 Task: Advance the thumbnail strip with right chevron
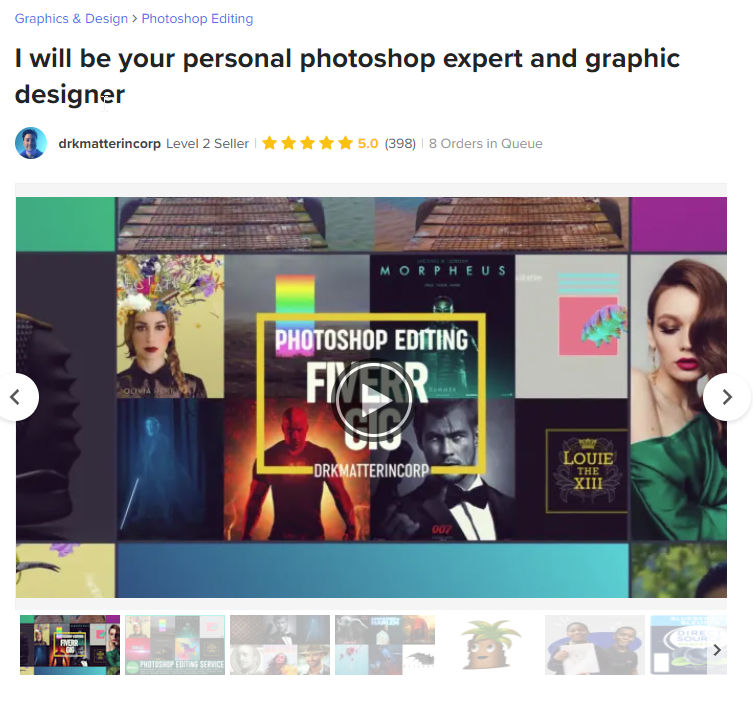coord(717,650)
